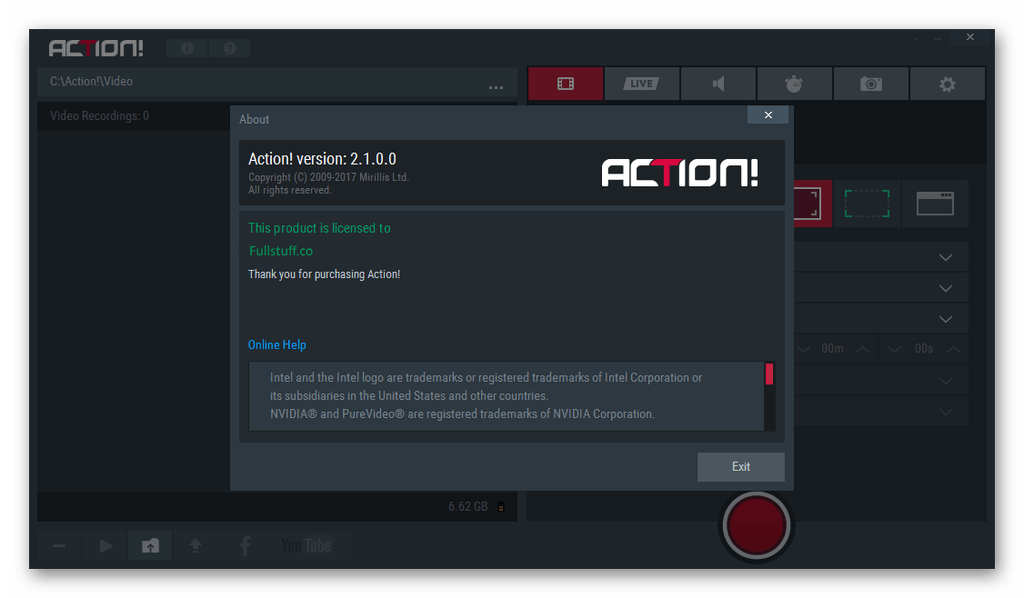Select region recording mode with dashed rectangle
The height and width of the screenshot is (598, 1024).
coord(867,204)
